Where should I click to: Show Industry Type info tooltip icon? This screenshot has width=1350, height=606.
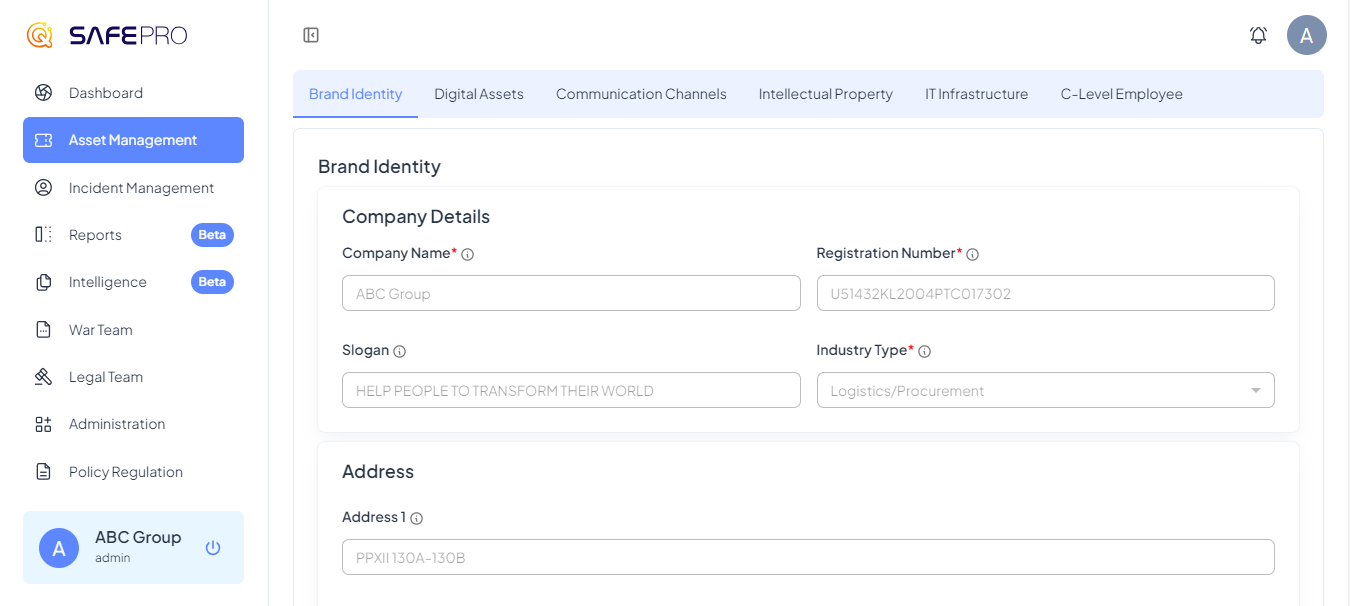924,351
